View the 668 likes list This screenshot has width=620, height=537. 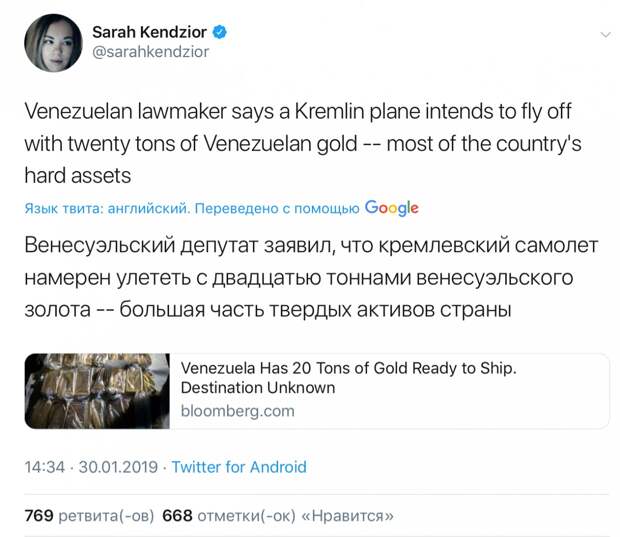click(278, 516)
